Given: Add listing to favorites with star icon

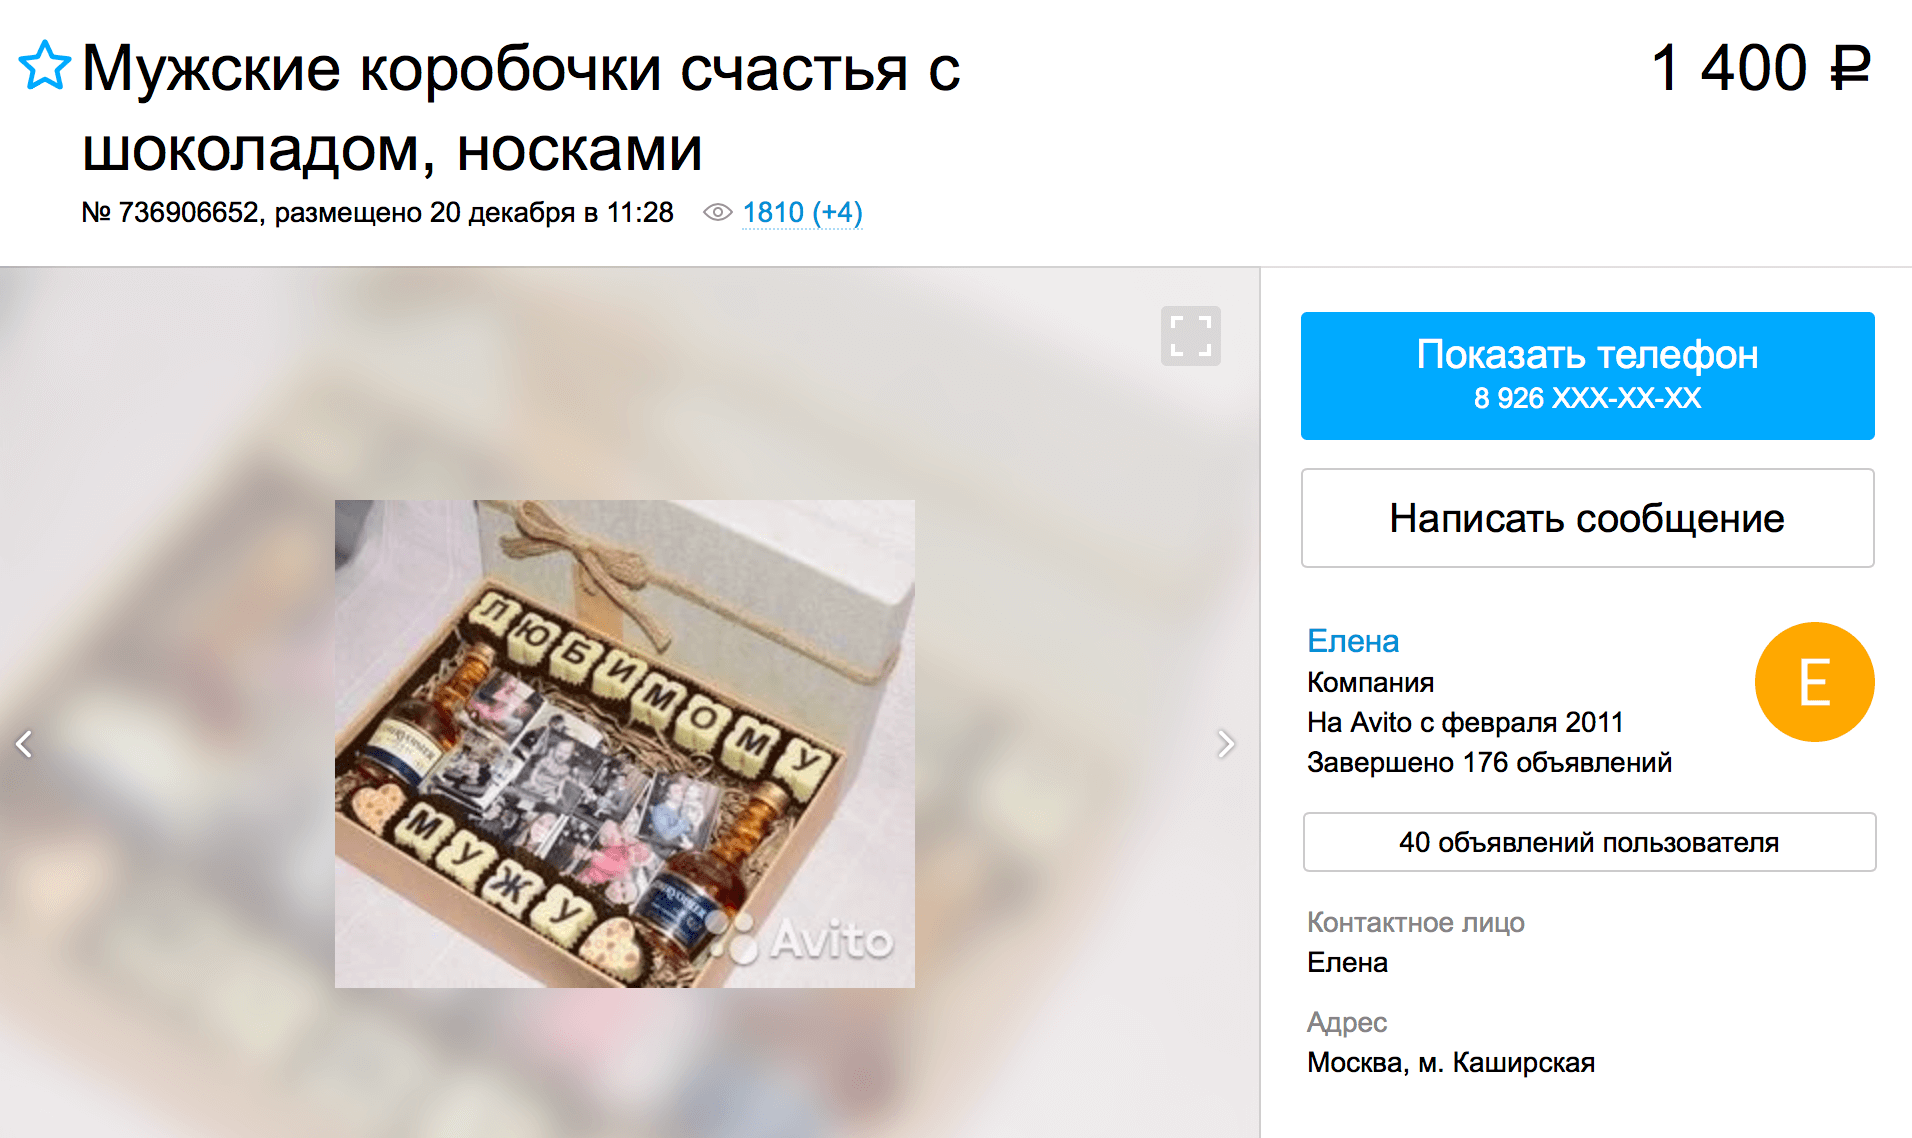Looking at the screenshot, I should pyautogui.click(x=45, y=66).
